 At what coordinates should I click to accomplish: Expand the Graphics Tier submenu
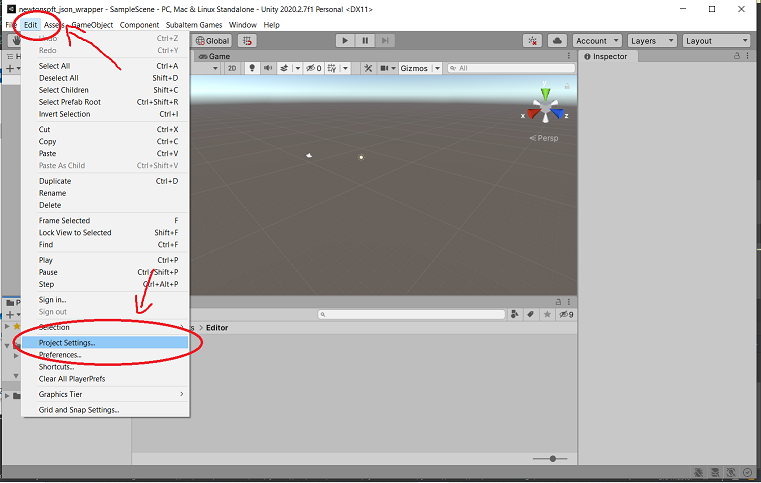tap(105, 394)
